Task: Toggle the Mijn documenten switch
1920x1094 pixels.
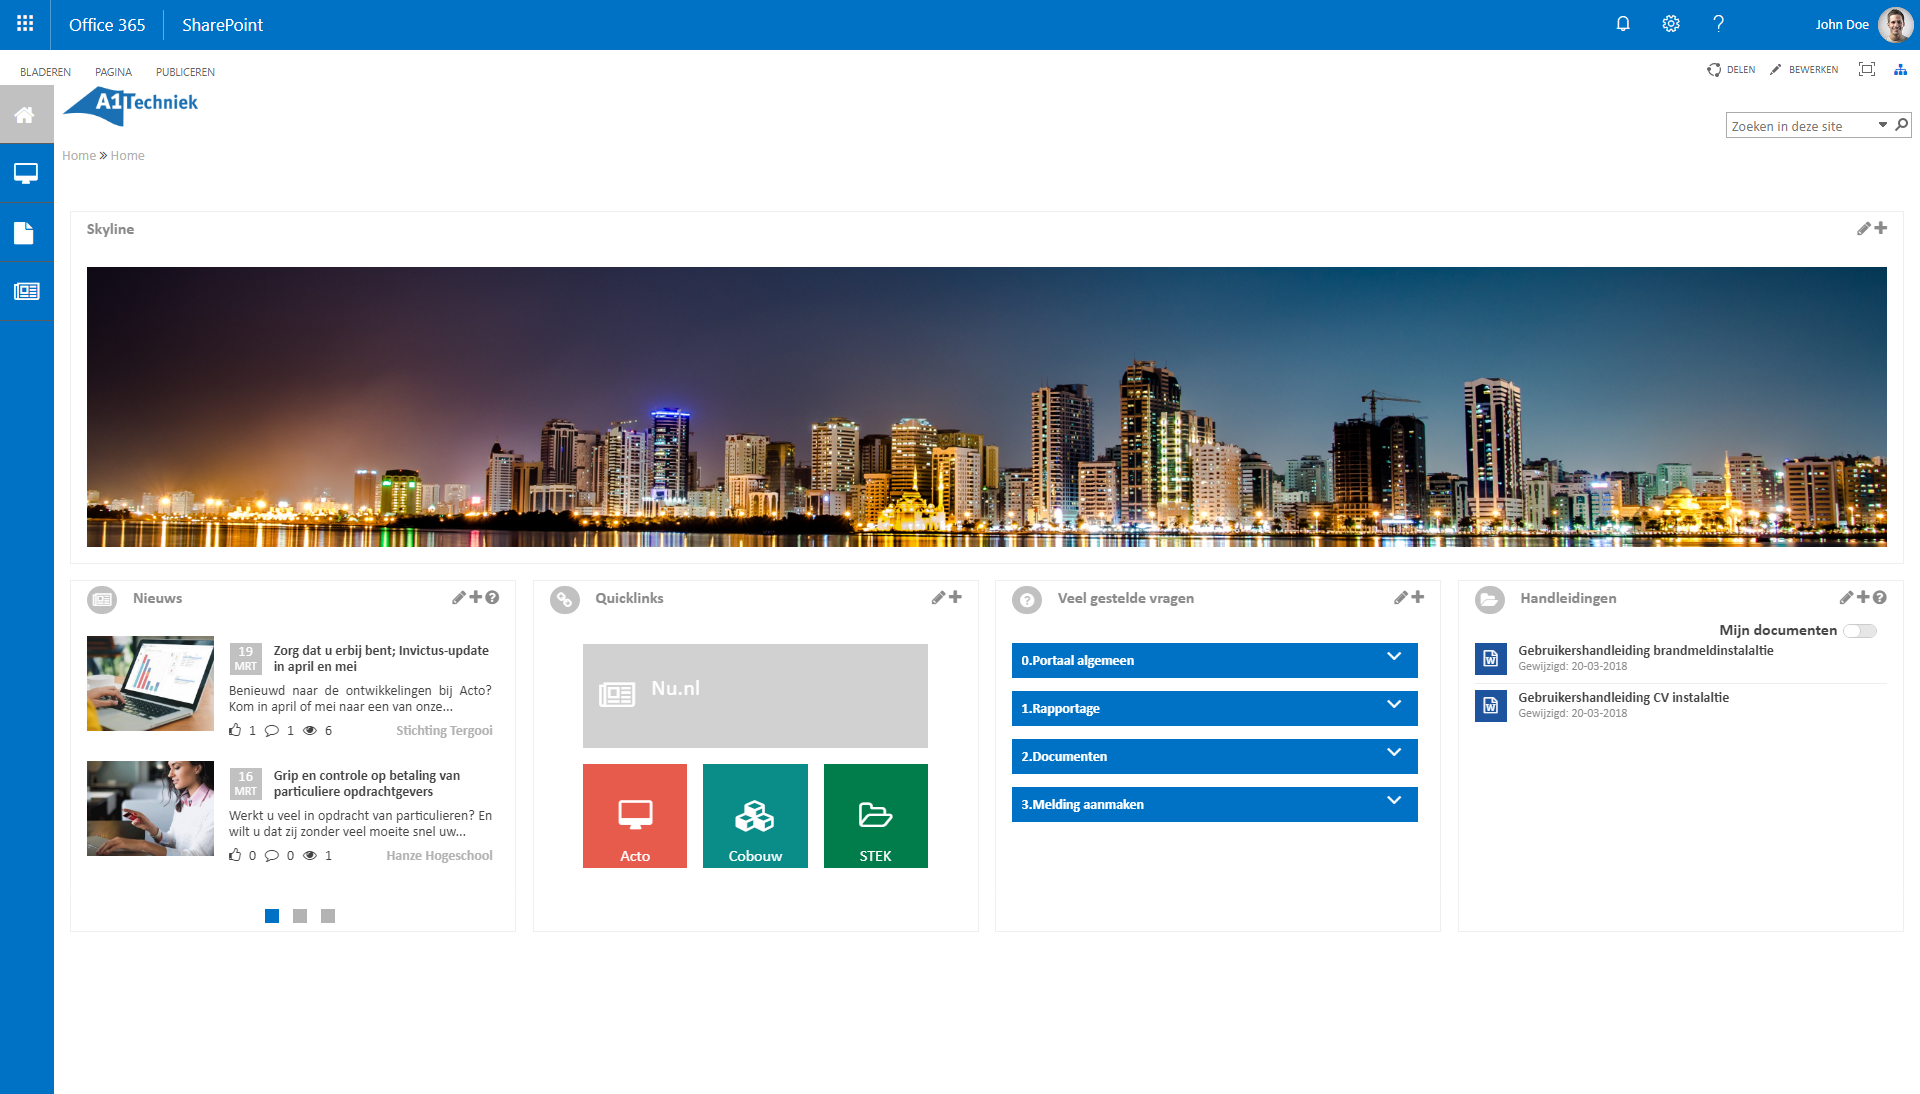Action: click(x=1861, y=631)
